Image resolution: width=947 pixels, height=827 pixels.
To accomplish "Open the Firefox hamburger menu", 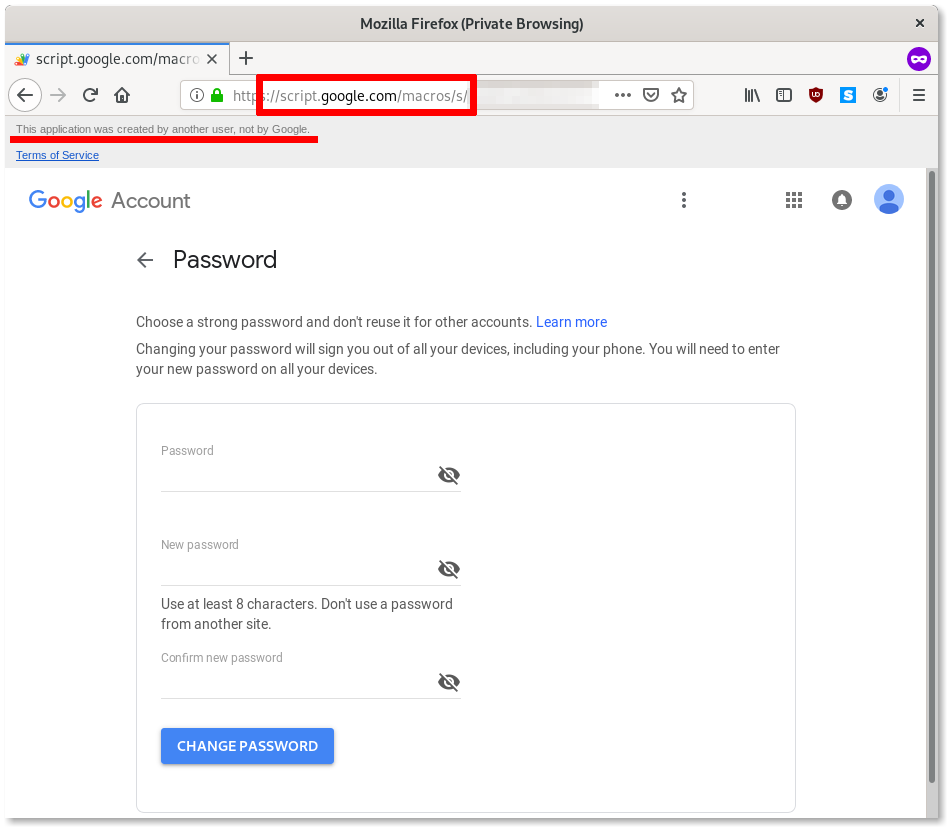I will [x=919, y=95].
